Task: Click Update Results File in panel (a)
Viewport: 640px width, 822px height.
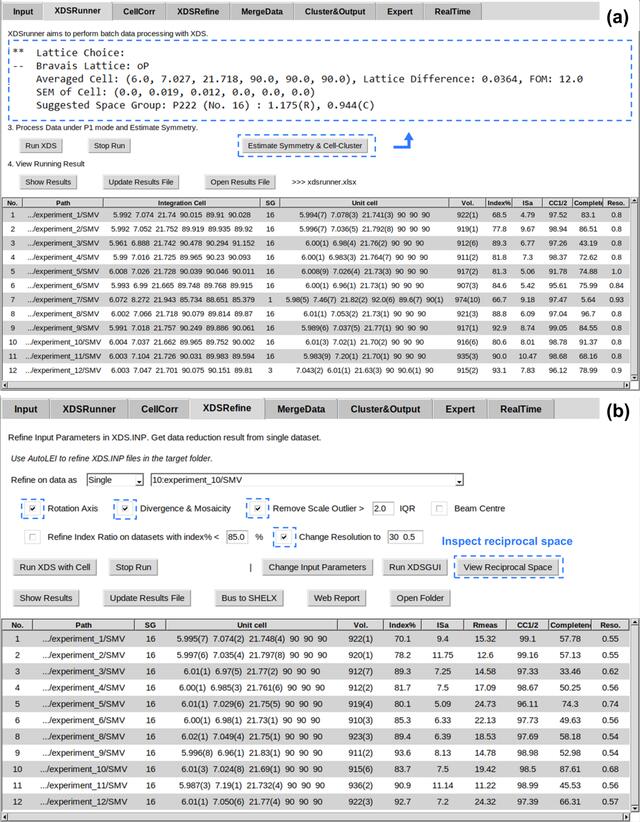Action: click(x=141, y=182)
